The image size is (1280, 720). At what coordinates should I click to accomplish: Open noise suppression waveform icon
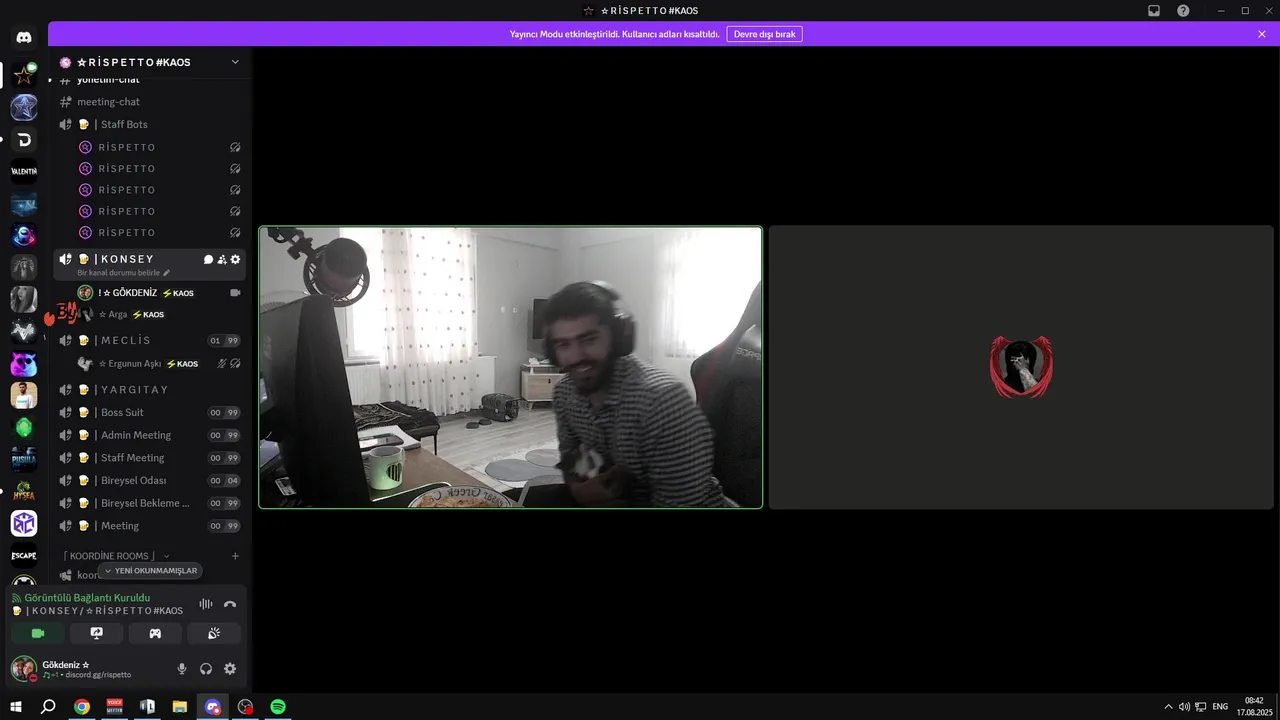(206, 604)
